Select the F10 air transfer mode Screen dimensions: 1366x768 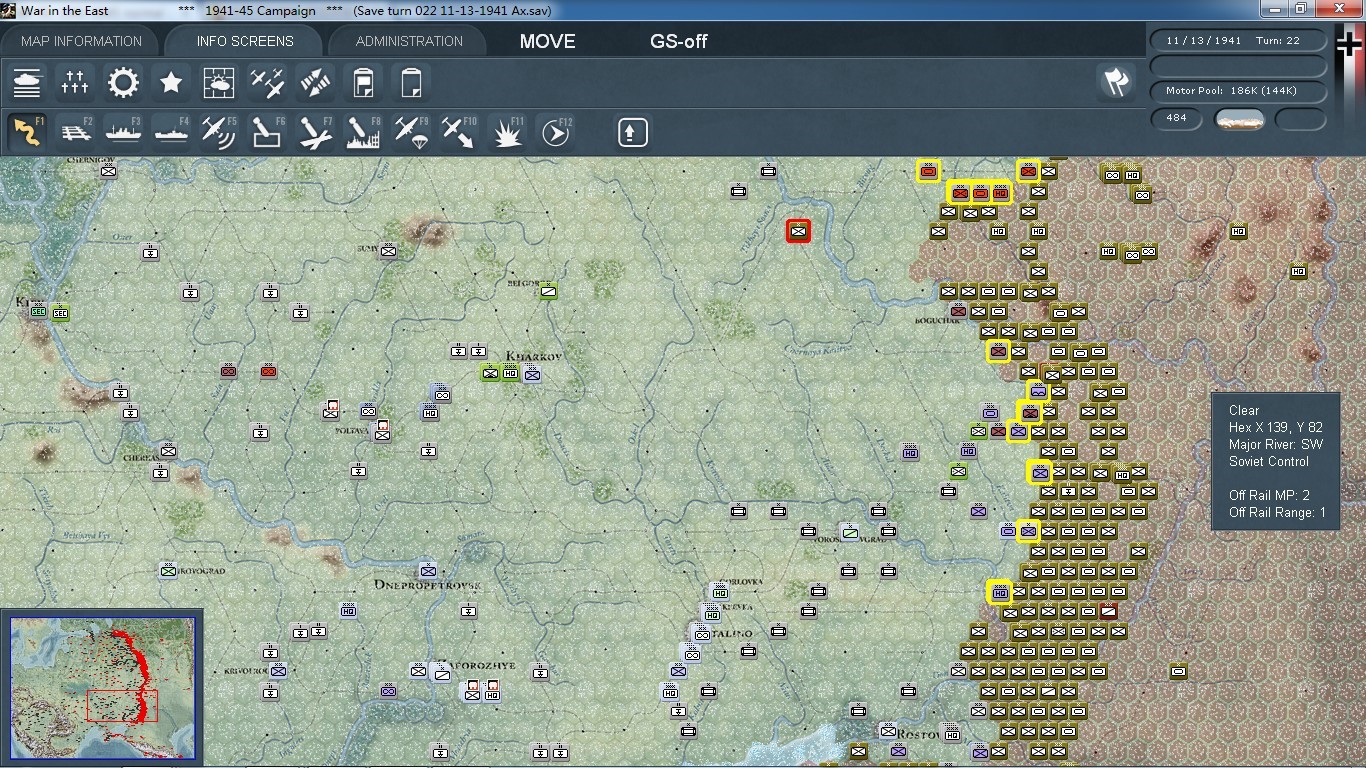[459, 132]
